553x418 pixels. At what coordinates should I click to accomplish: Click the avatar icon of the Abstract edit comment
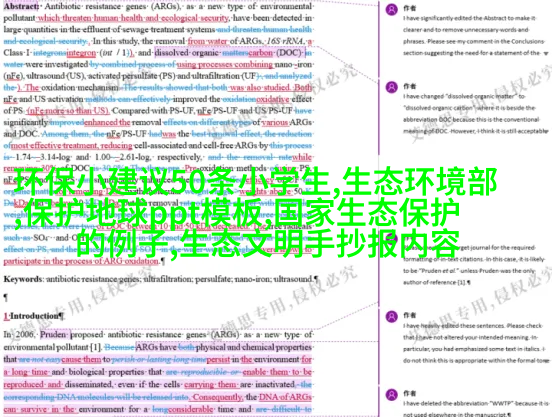[x=391, y=9]
